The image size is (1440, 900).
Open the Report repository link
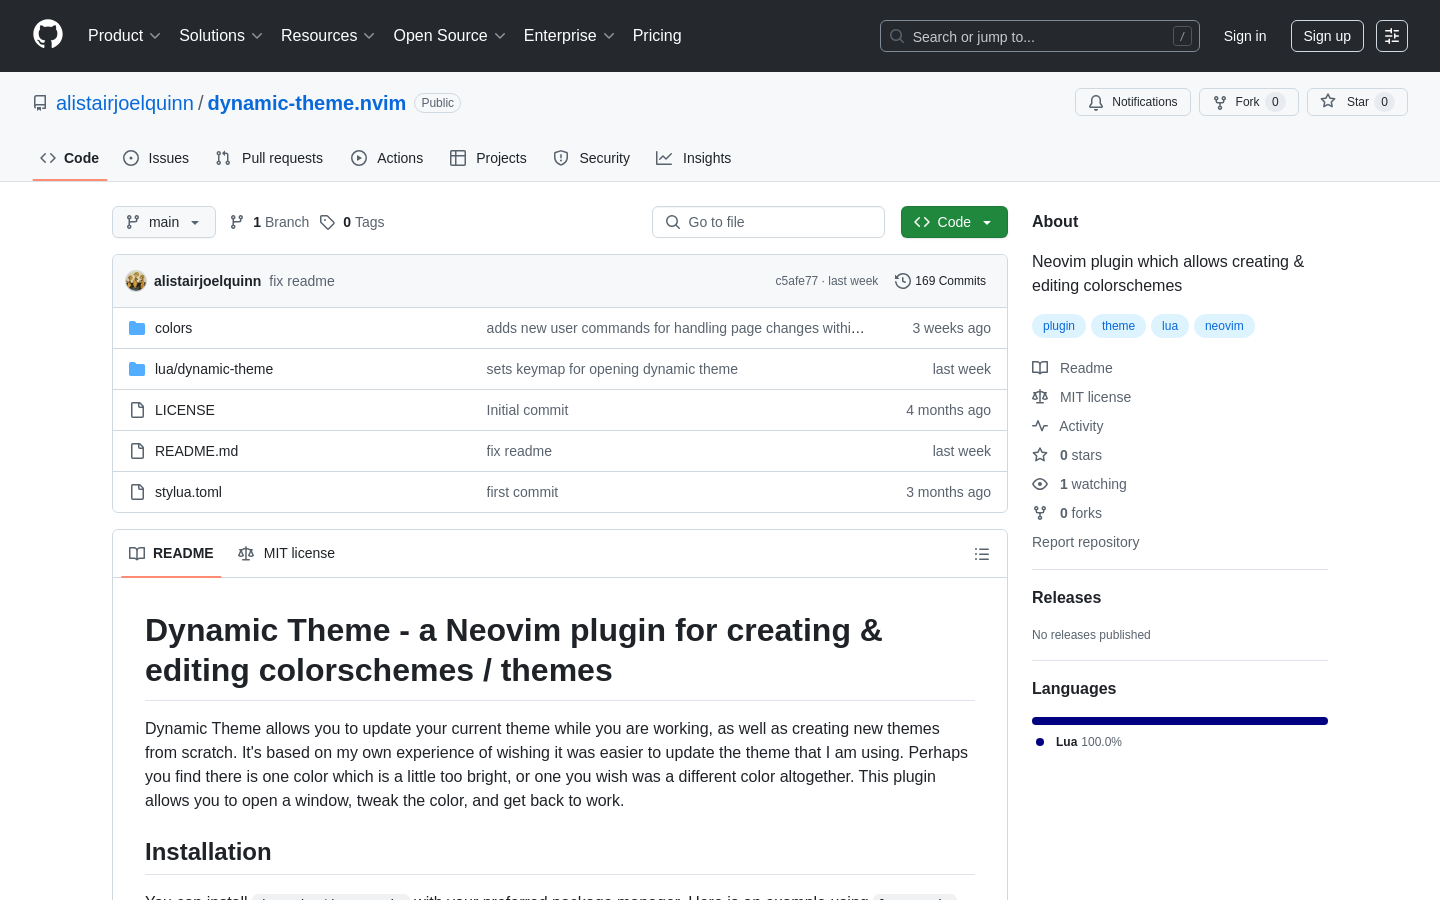click(1085, 542)
